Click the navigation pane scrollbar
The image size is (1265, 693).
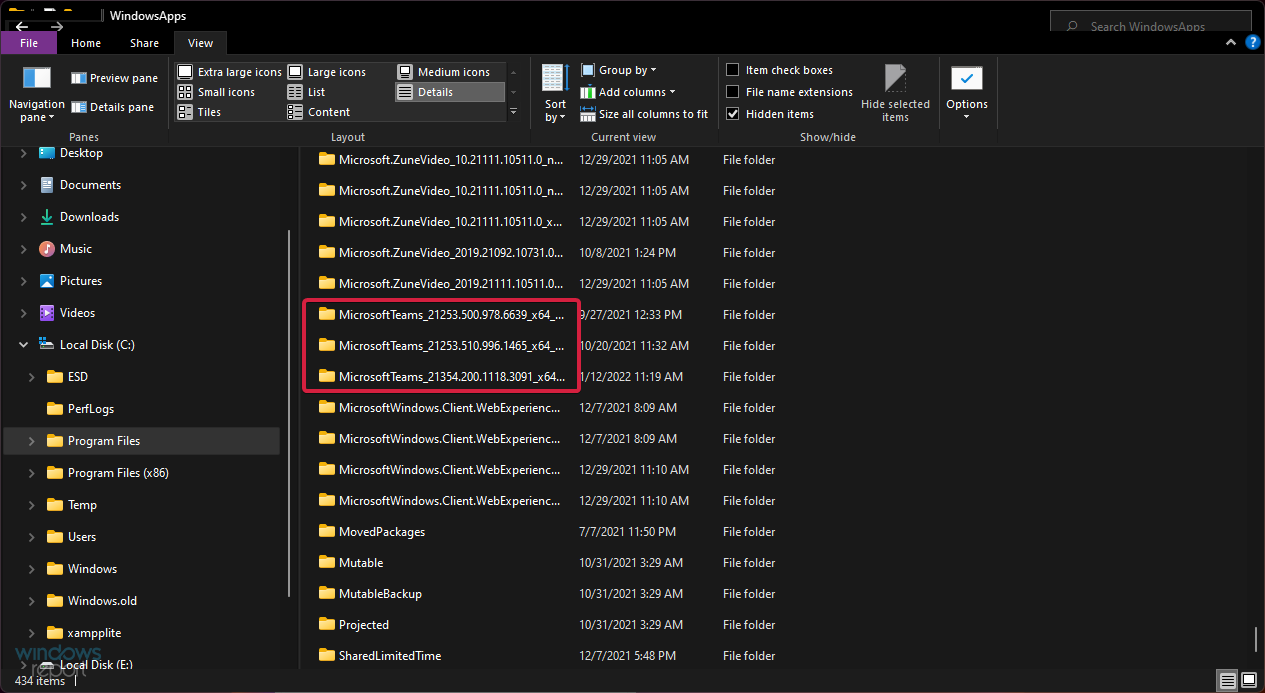289,411
